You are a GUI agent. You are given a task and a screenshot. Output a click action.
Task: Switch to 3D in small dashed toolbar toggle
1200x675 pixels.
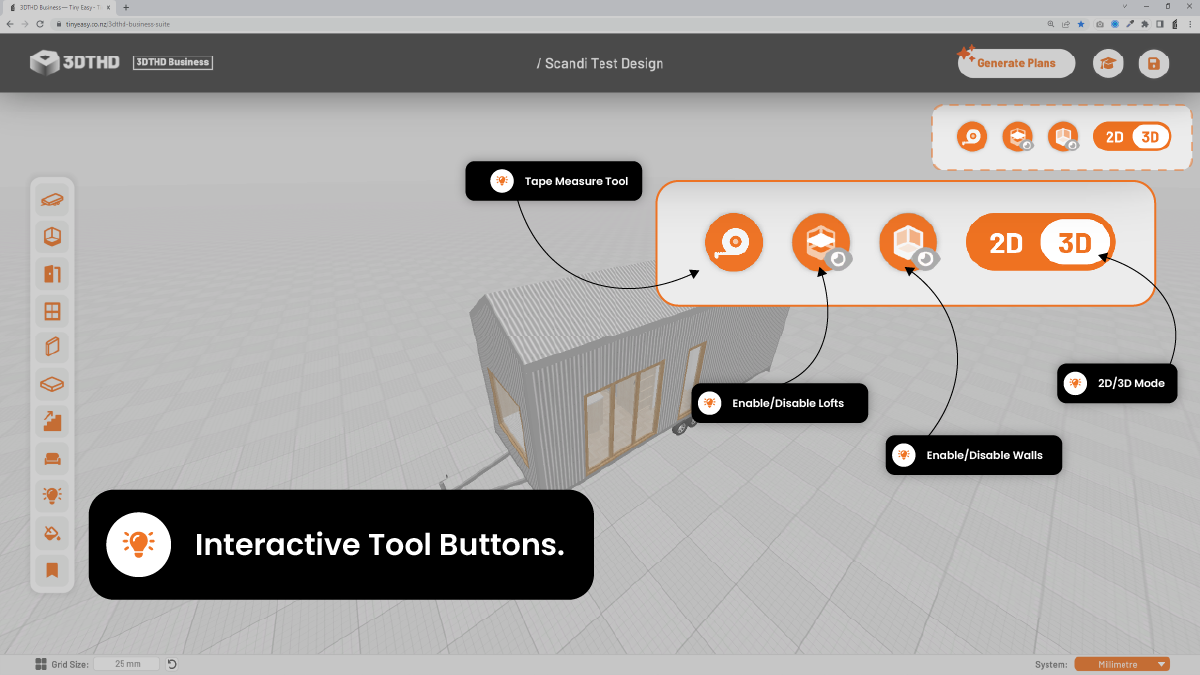pyautogui.click(x=1150, y=137)
